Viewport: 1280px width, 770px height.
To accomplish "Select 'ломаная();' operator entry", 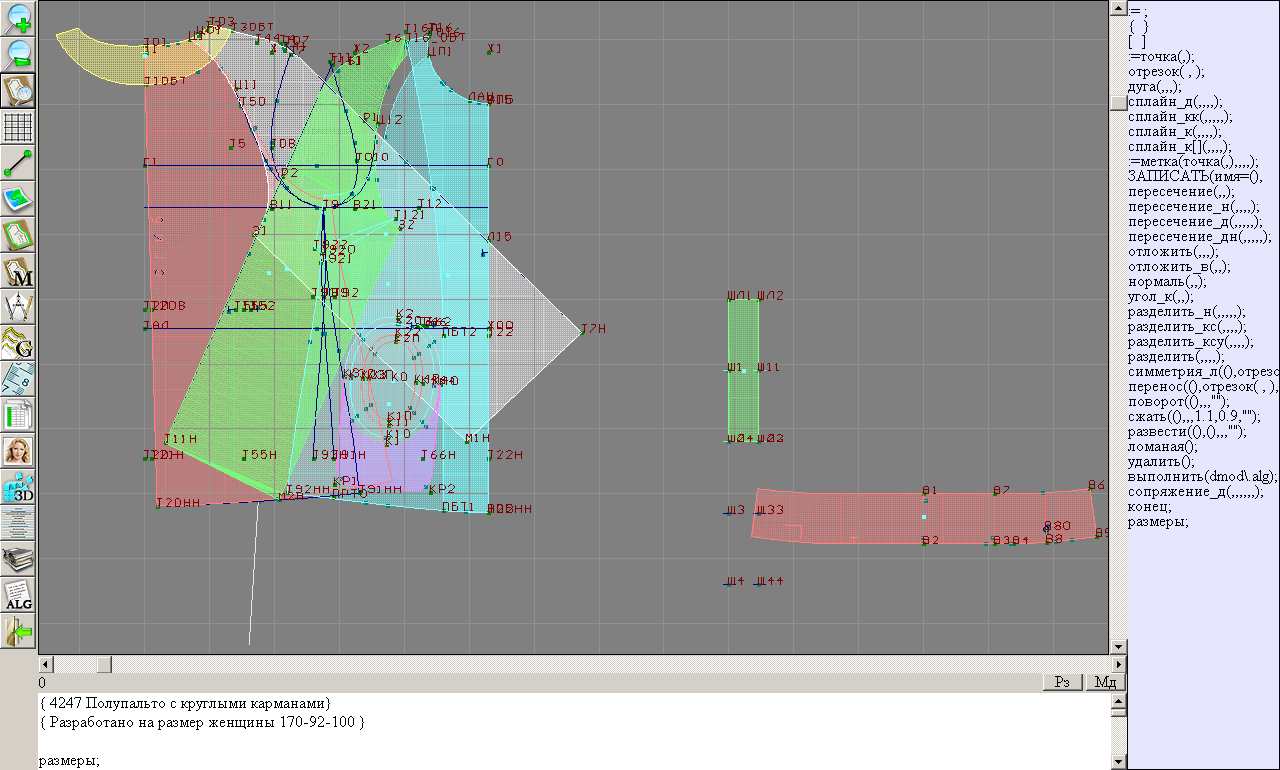I will tap(1162, 447).
